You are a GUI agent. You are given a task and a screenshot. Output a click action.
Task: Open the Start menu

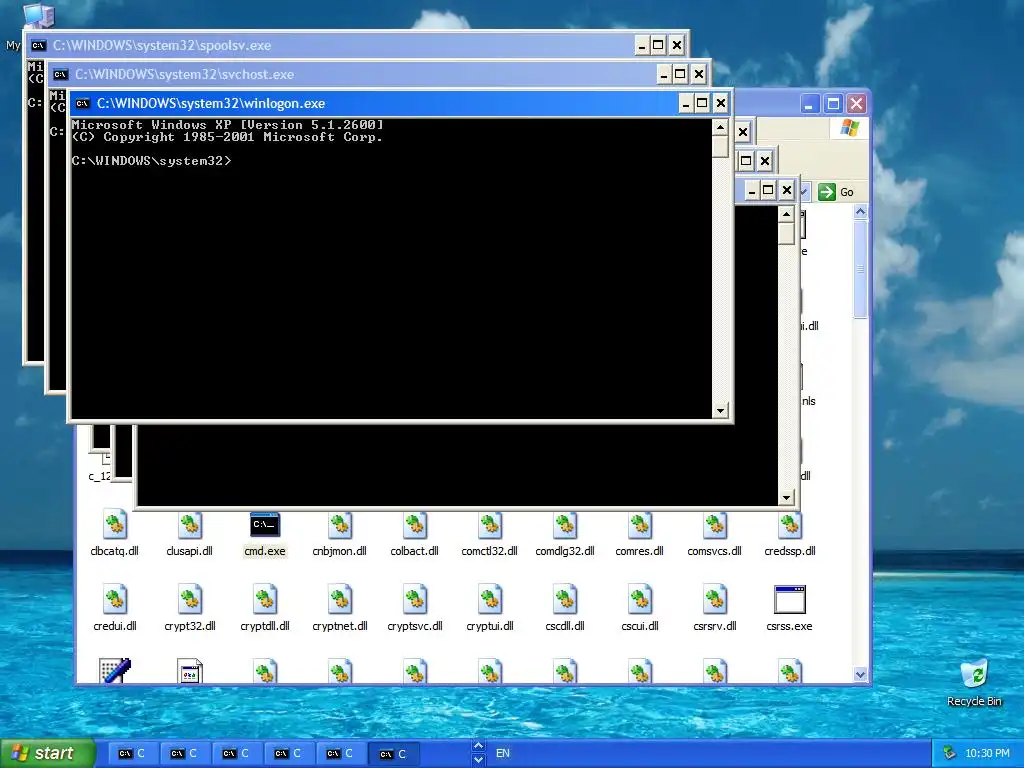47,753
